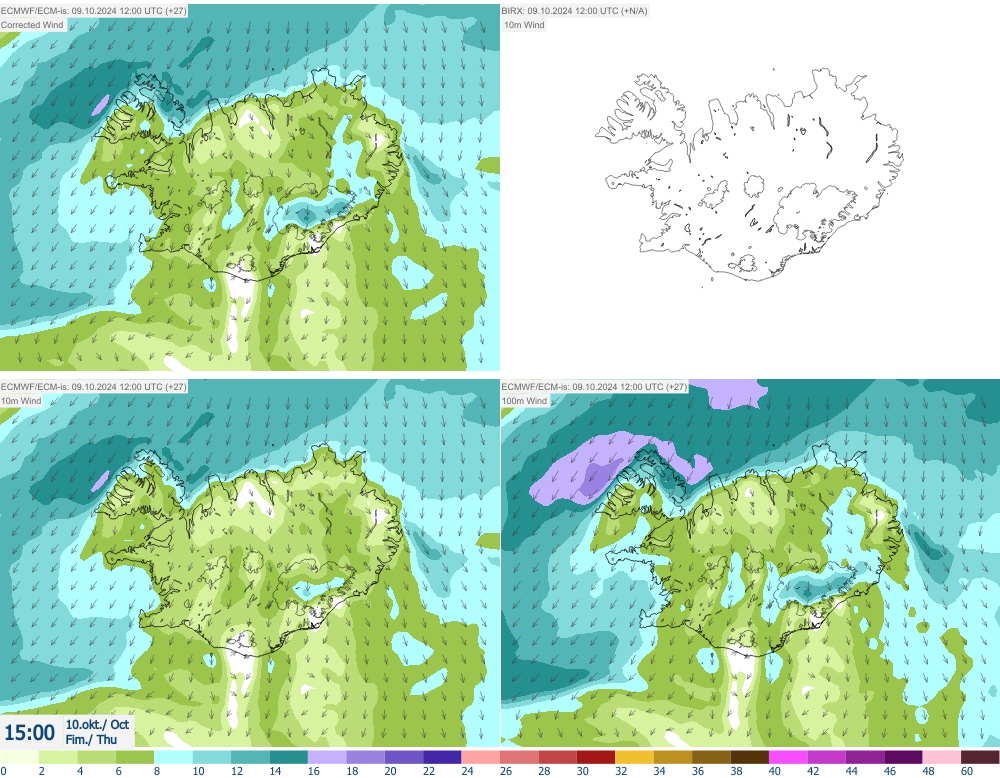This screenshot has width=1000, height=778.
Task: Click the green 6–8 legend swatch
Action: pyautogui.click(x=135, y=757)
